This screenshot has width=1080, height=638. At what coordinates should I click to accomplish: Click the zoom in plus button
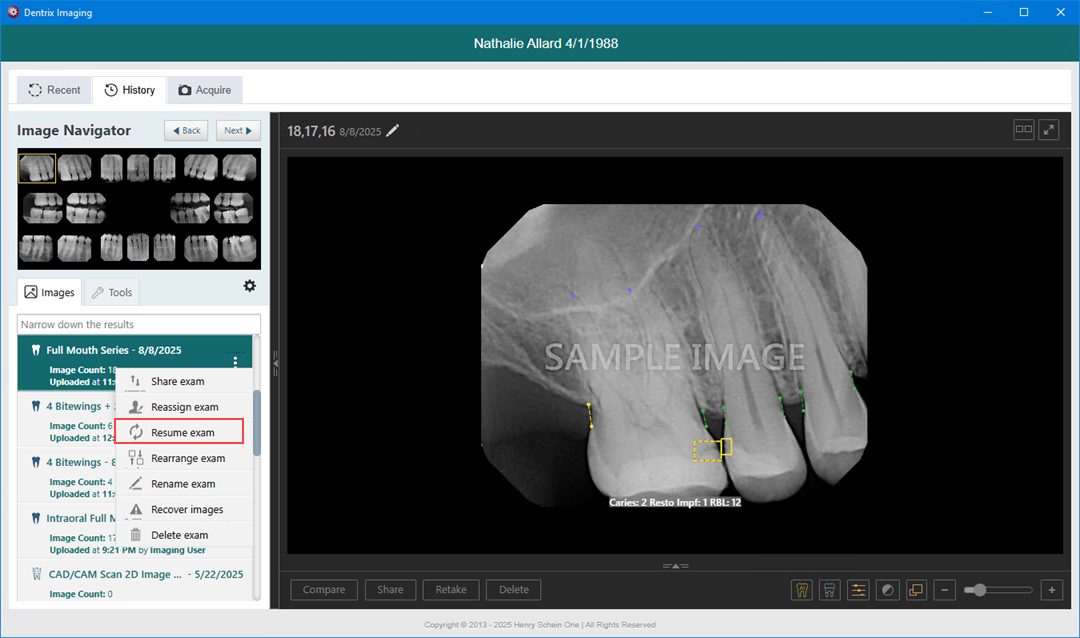click(x=1051, y=590)
